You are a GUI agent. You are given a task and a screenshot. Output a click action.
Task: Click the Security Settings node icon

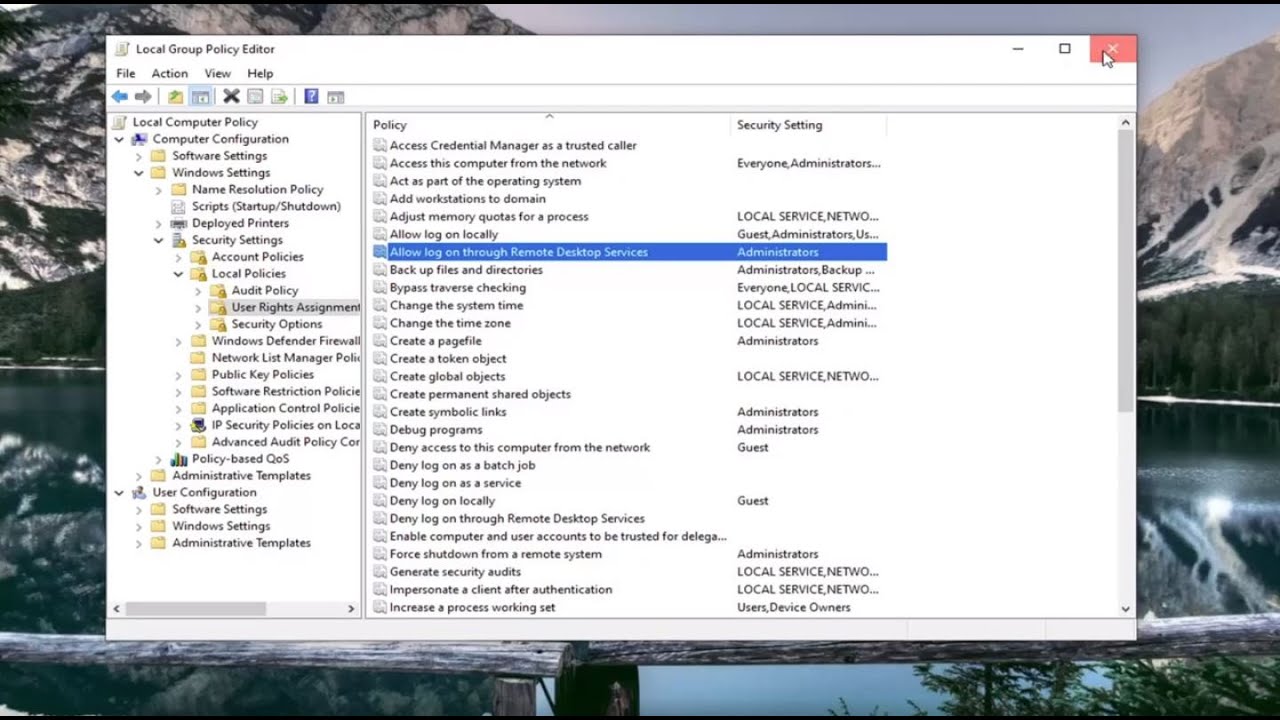point(179,240)
